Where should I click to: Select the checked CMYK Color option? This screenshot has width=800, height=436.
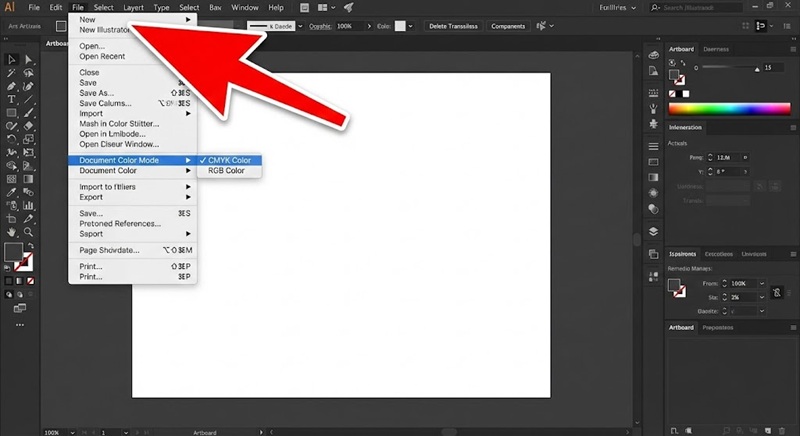point(229,160)
